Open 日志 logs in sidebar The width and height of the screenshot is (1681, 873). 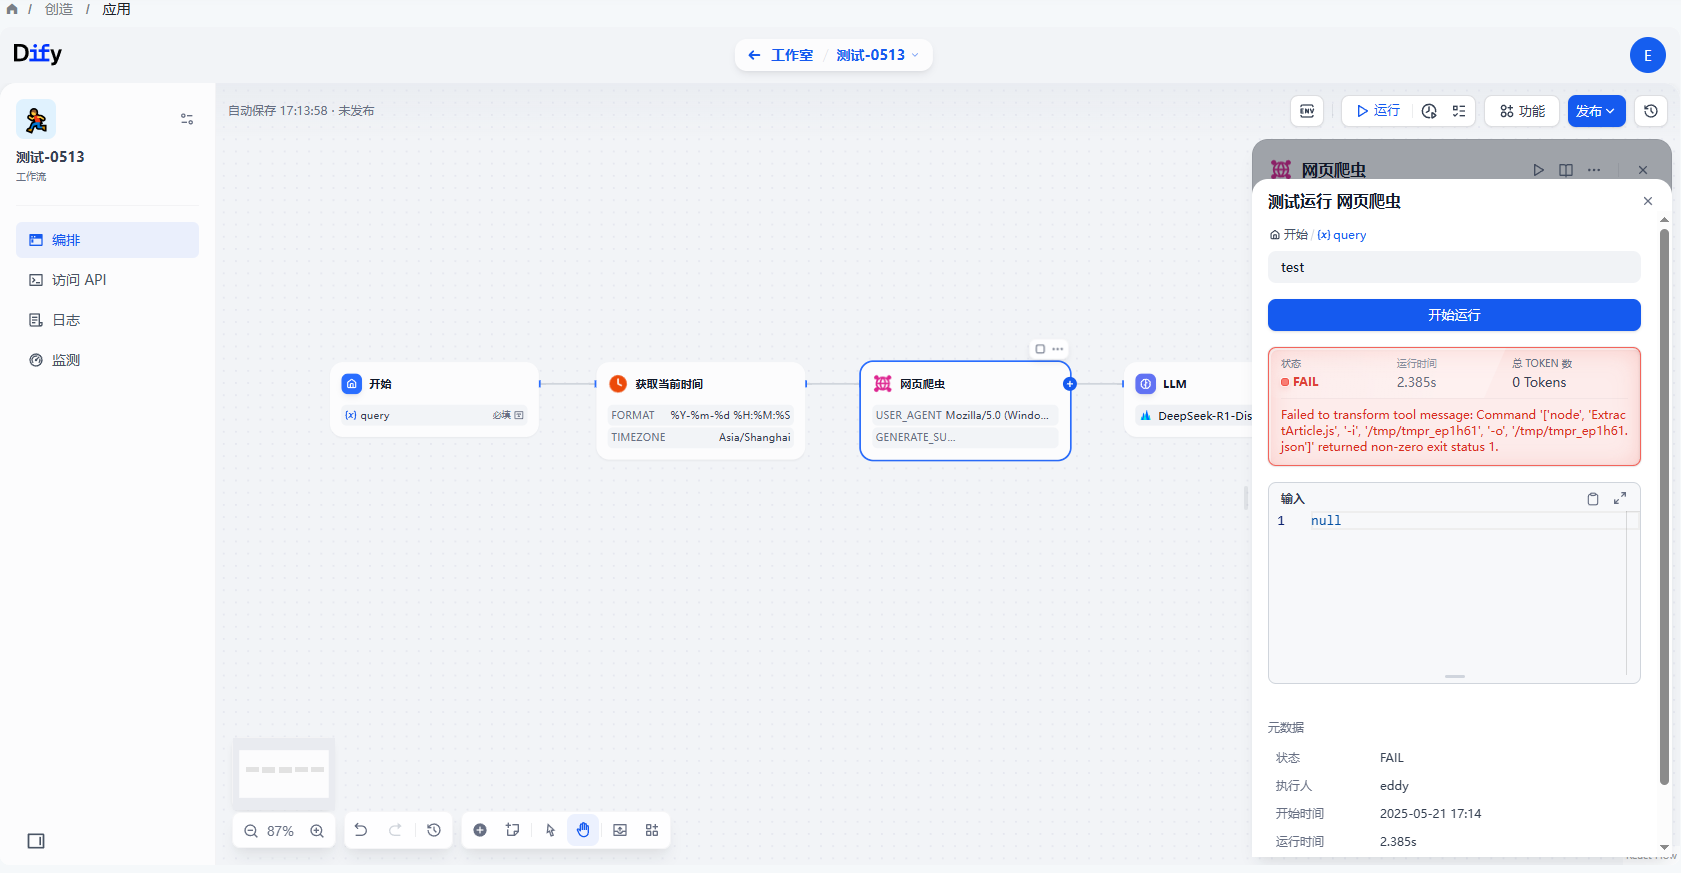point(107,320)
